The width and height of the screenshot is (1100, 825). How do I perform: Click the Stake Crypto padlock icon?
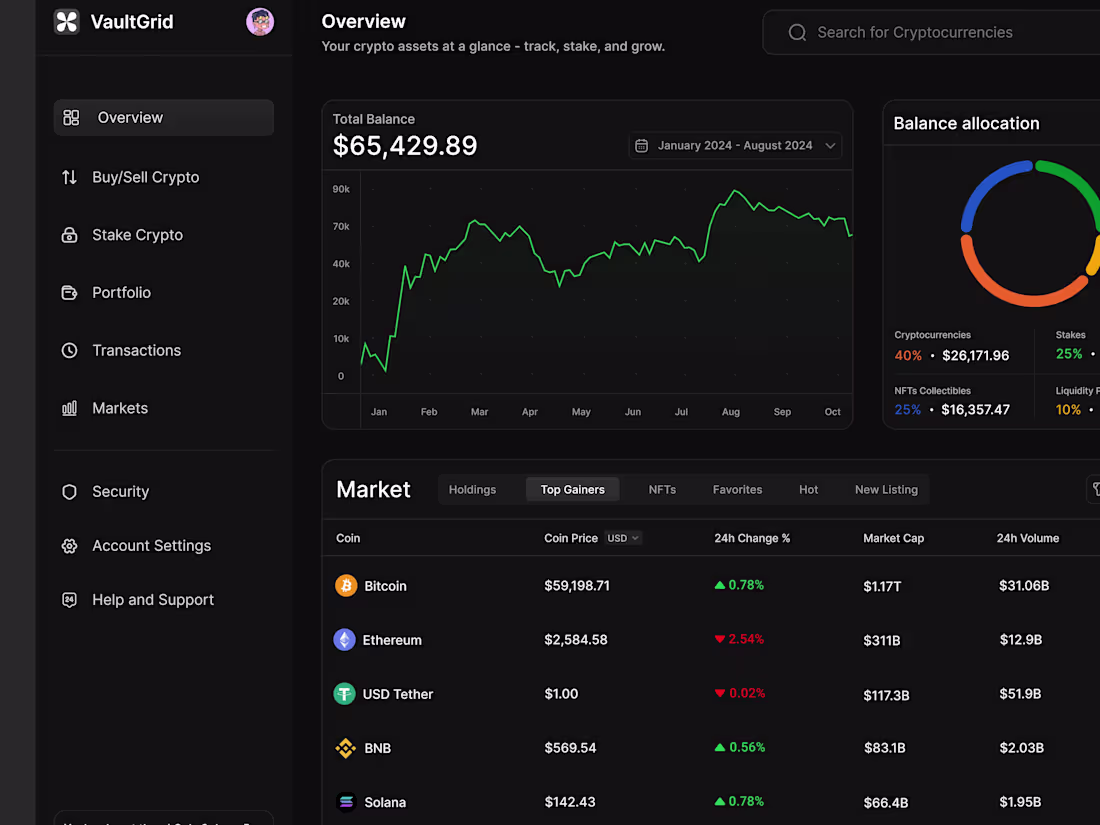tap(69, 234)
